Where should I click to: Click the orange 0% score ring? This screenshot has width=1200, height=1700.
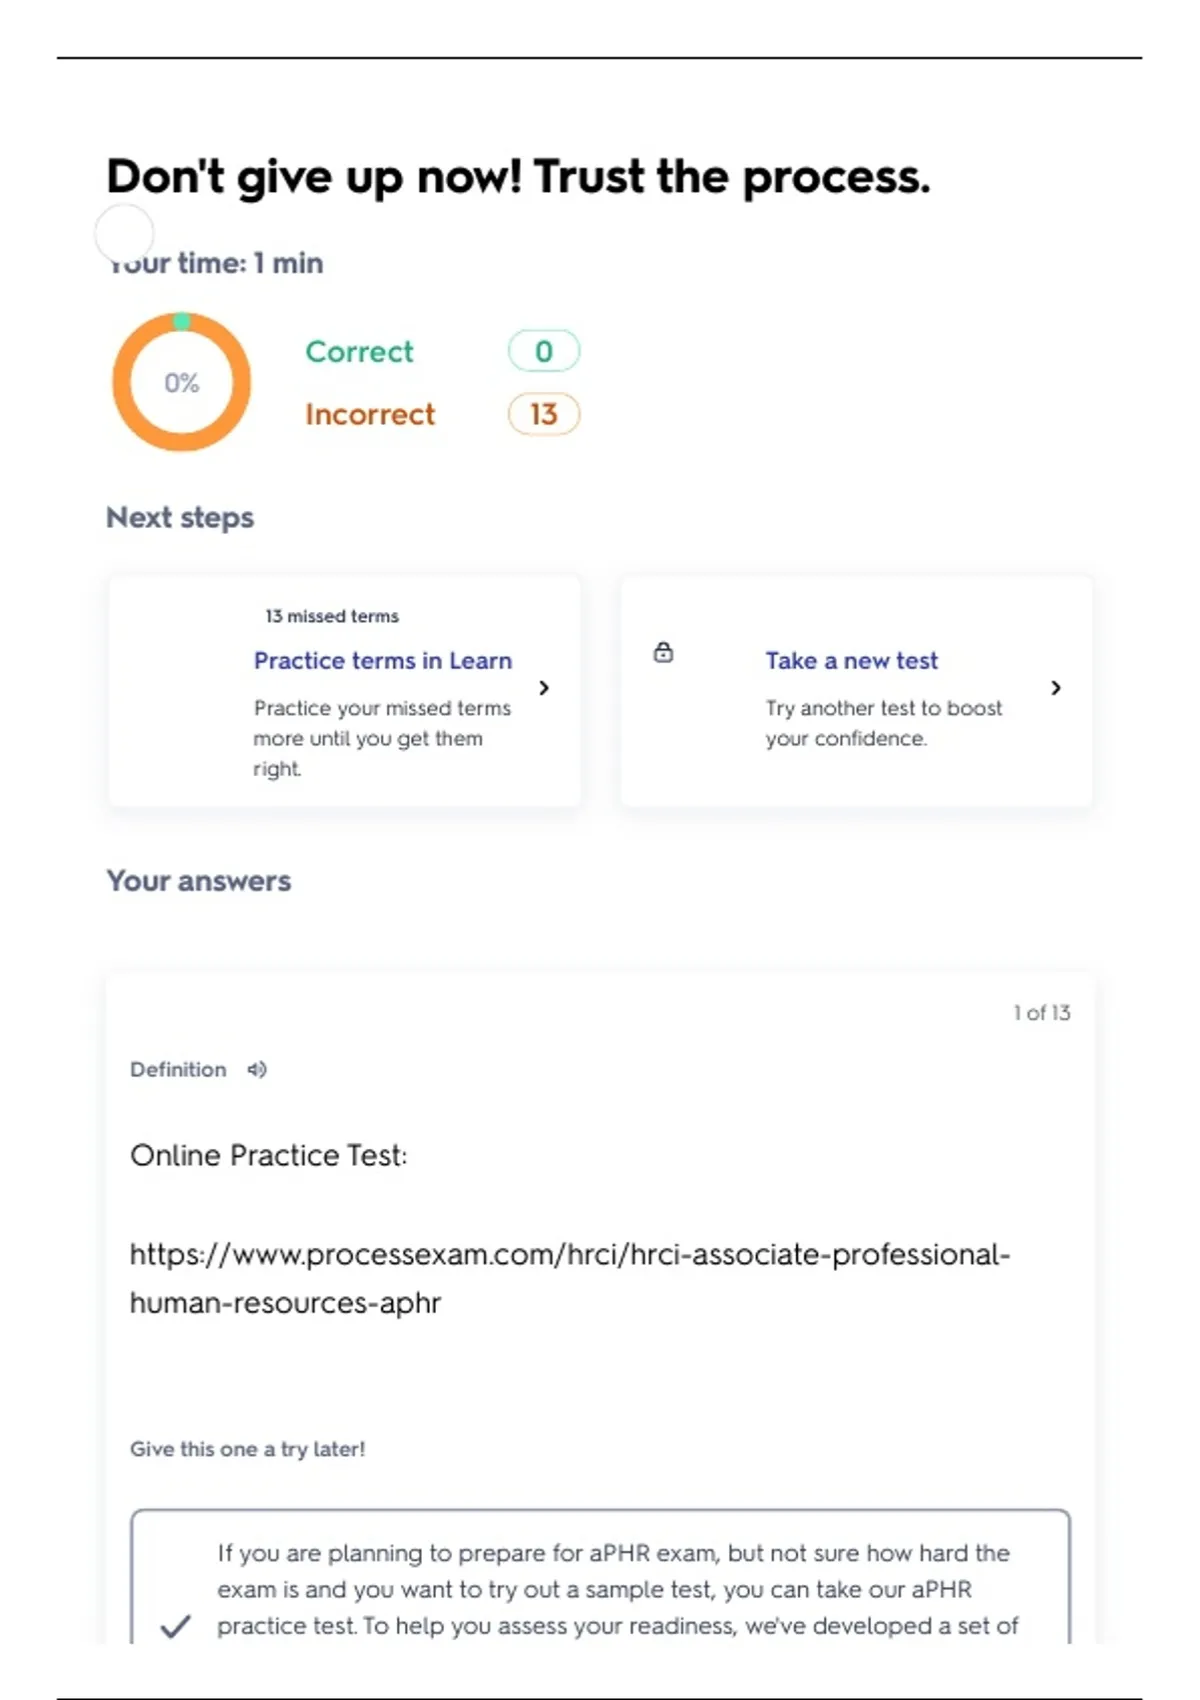click(181, 382)
